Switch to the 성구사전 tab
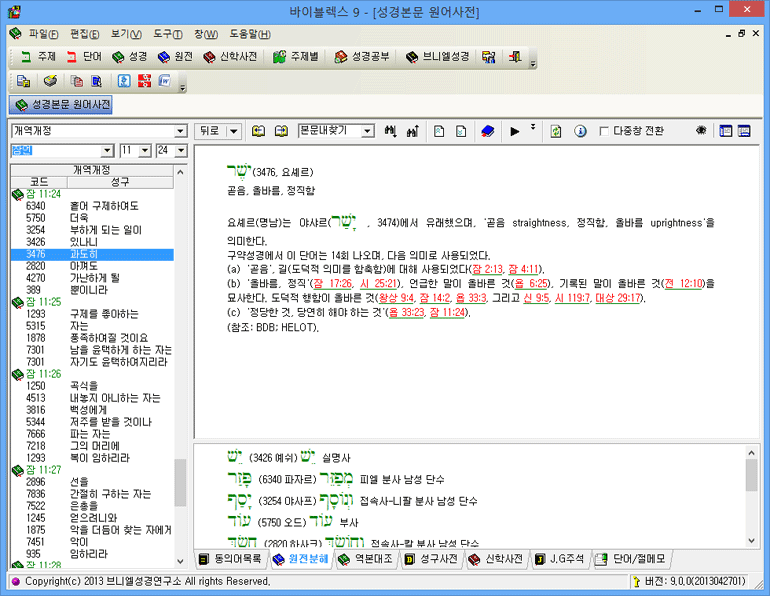This screenshot has height=596, width=770. tap(432, 559)
